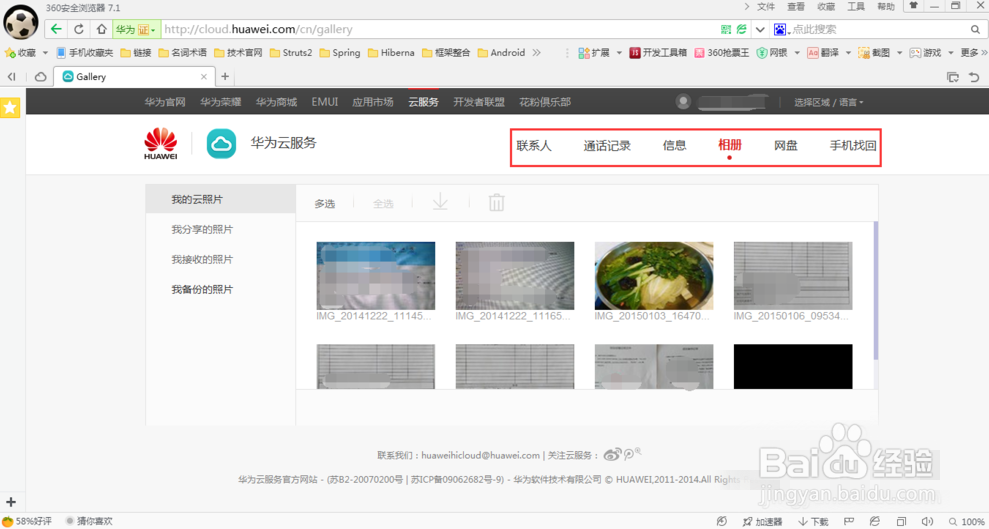
Task: Open the 名词术语 bookmark folder
Action: [183, 53]
